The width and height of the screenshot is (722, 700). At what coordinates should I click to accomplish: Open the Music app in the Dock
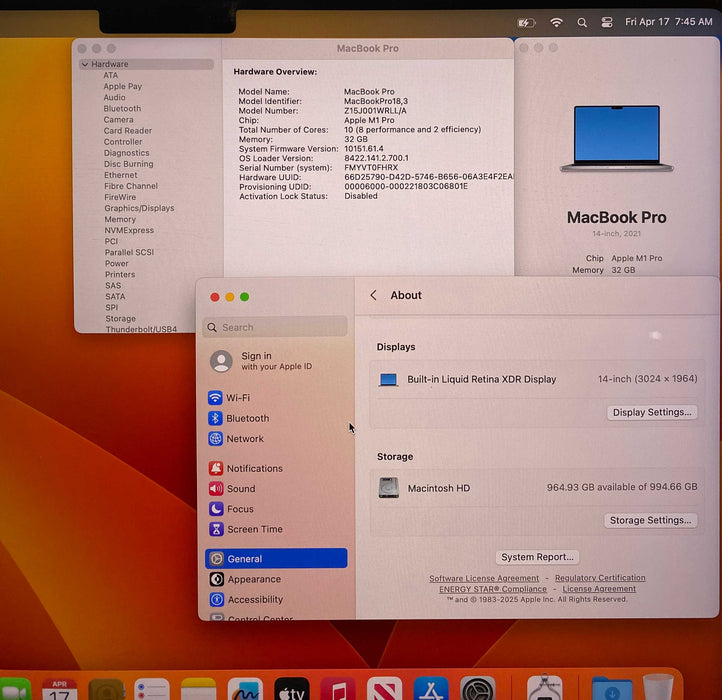click(338, 689)
